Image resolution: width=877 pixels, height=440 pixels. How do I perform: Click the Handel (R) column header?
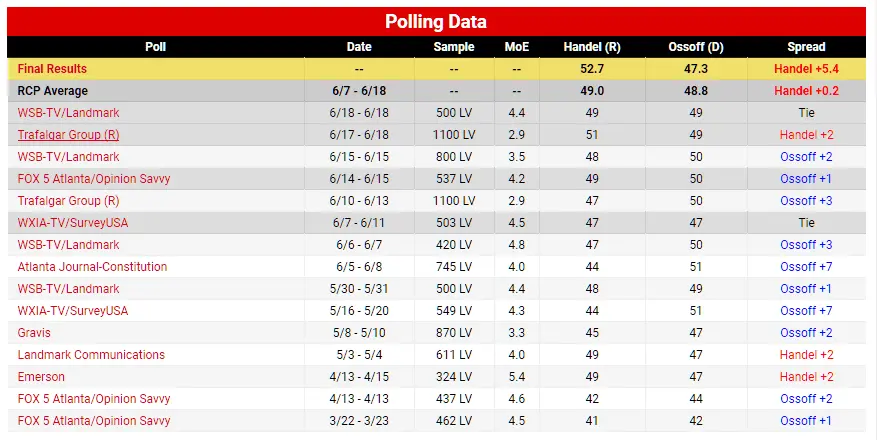click(x=592, y=47)
